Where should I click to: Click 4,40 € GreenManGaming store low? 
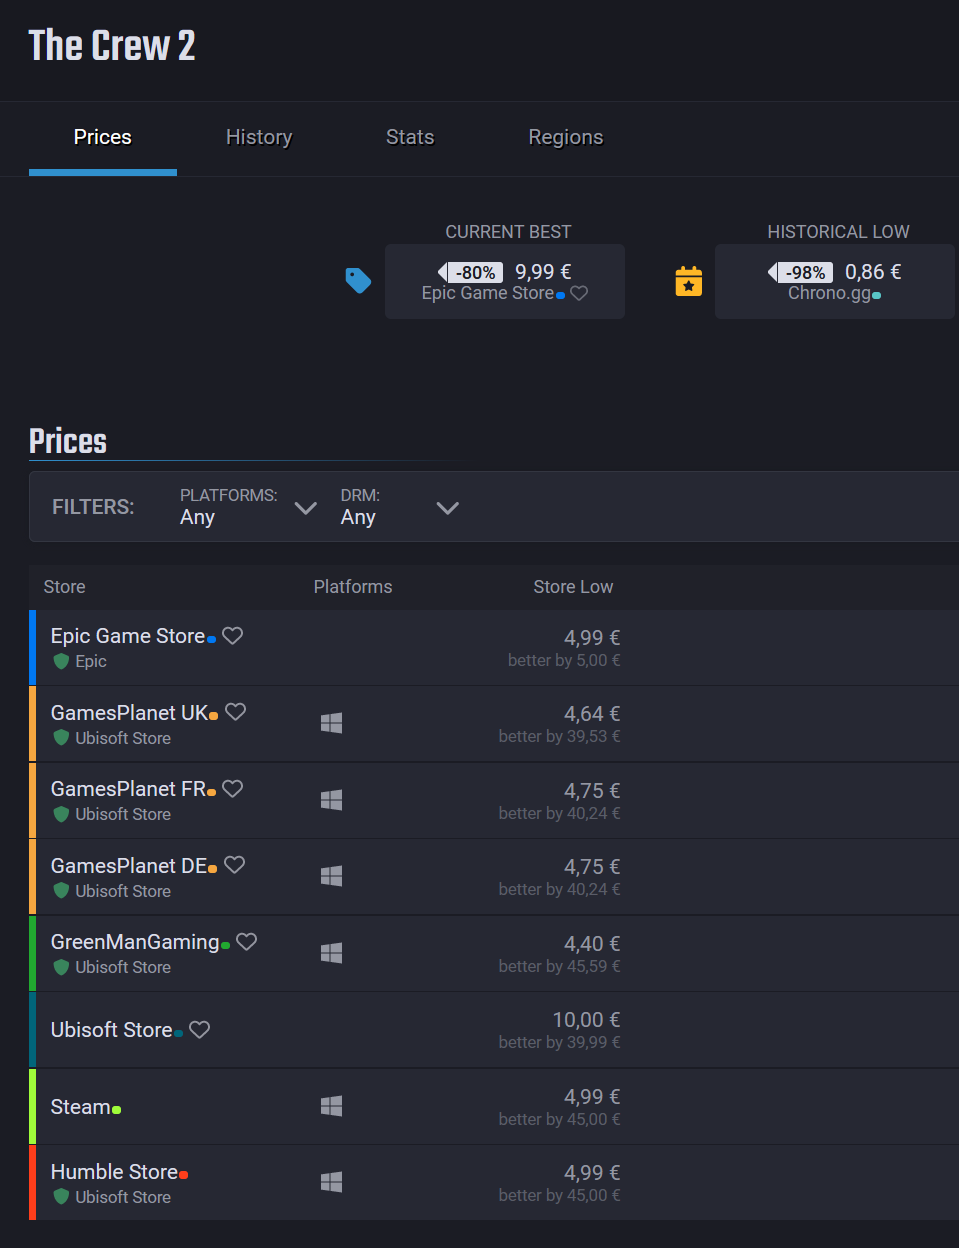[x=592, y=944]
